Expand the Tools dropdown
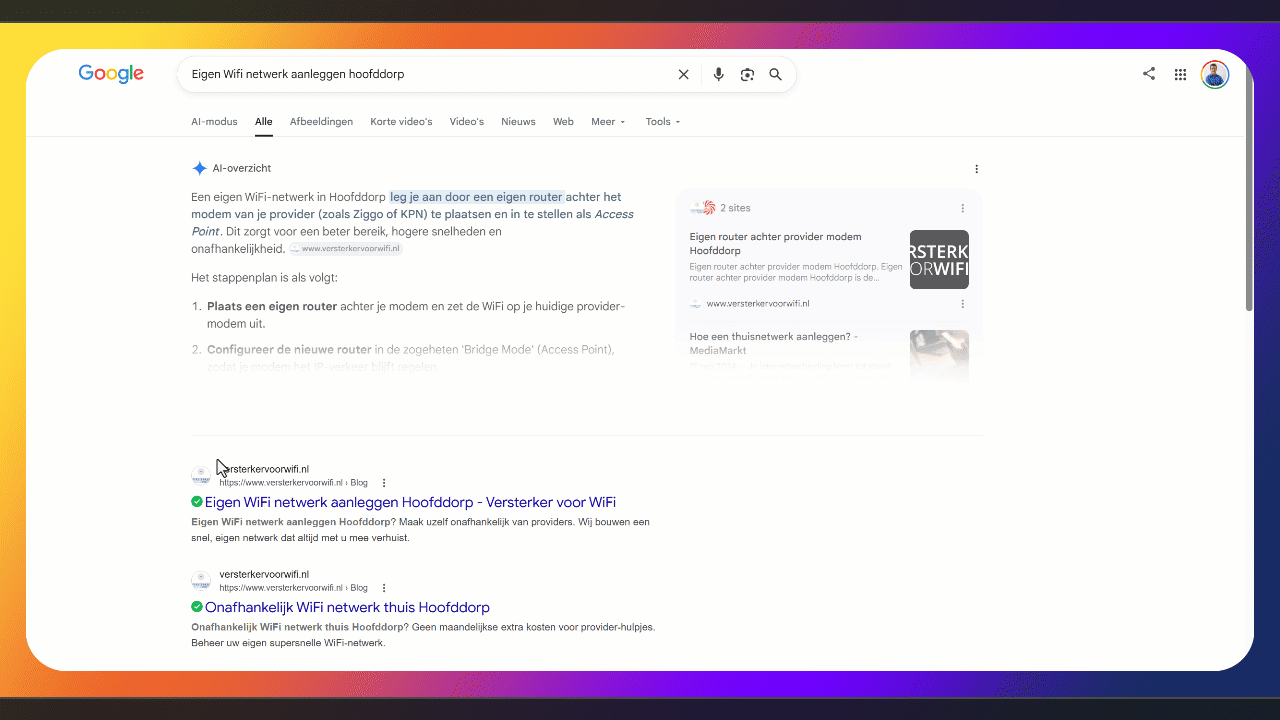 tap(663, 122)
